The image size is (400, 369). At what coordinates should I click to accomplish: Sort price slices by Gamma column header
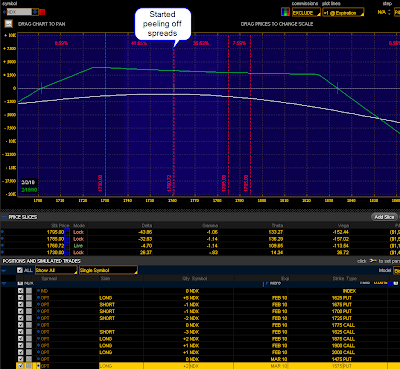[210, 226]
